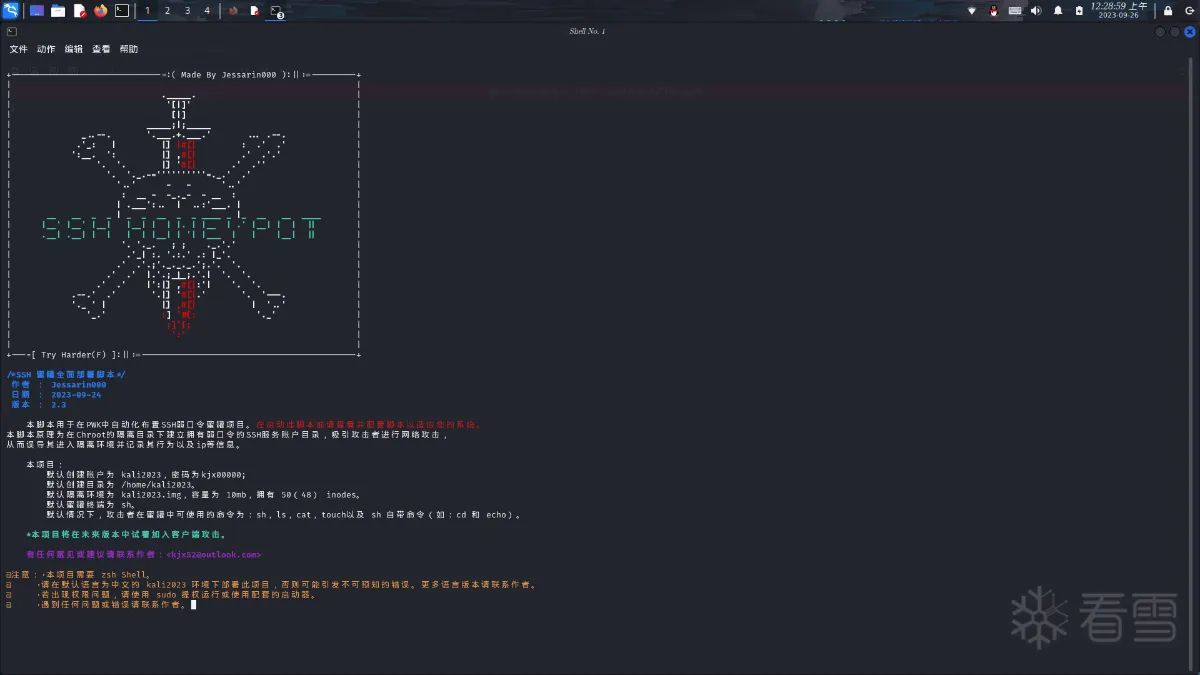Screen dimensions: 1200x675
Task: Click the kjx52@outlook.com email address
Action: click(215, 554)
